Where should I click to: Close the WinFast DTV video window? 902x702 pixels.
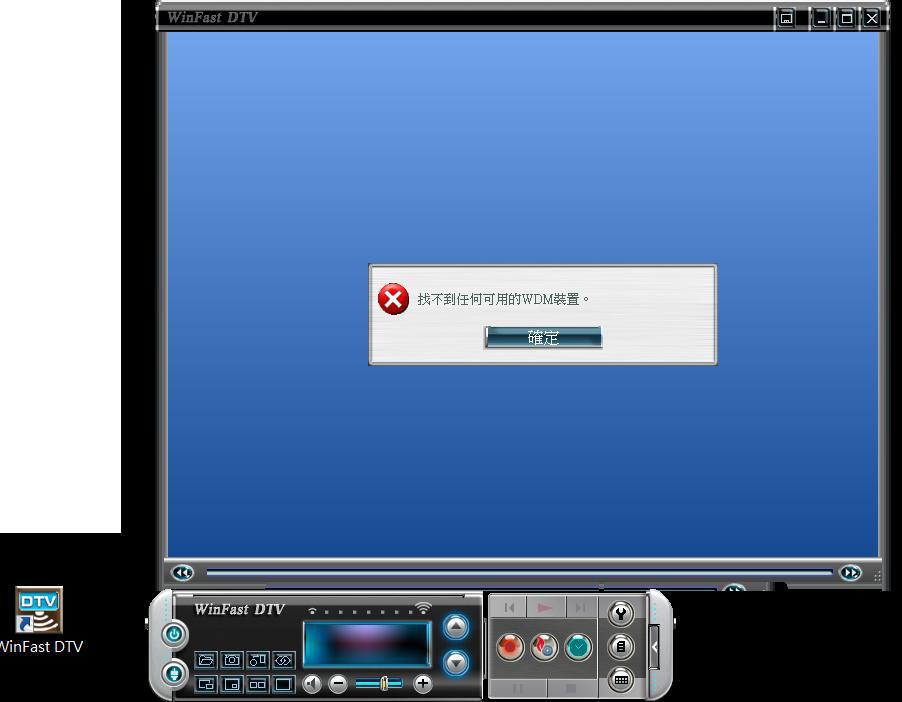pos(872,18)
